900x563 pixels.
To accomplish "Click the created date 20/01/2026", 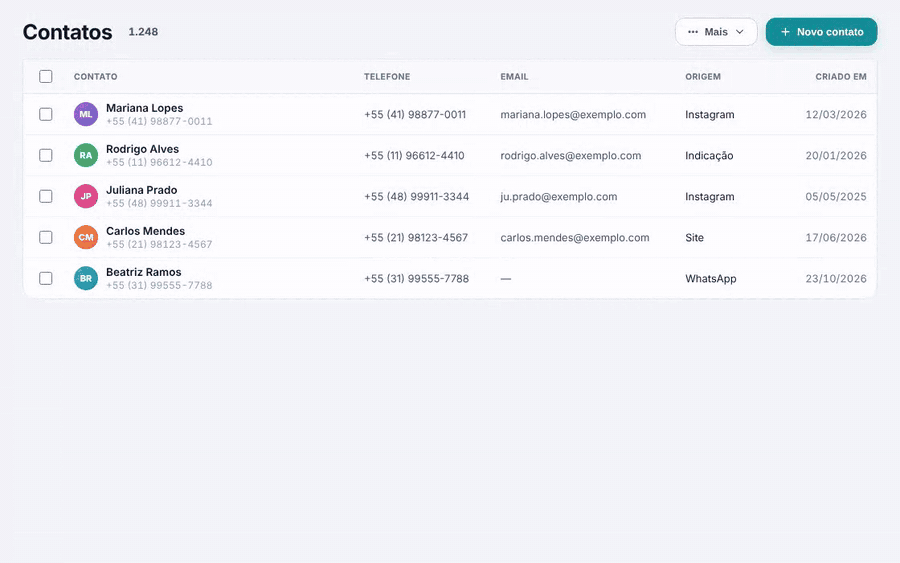I will click(836, 156).
